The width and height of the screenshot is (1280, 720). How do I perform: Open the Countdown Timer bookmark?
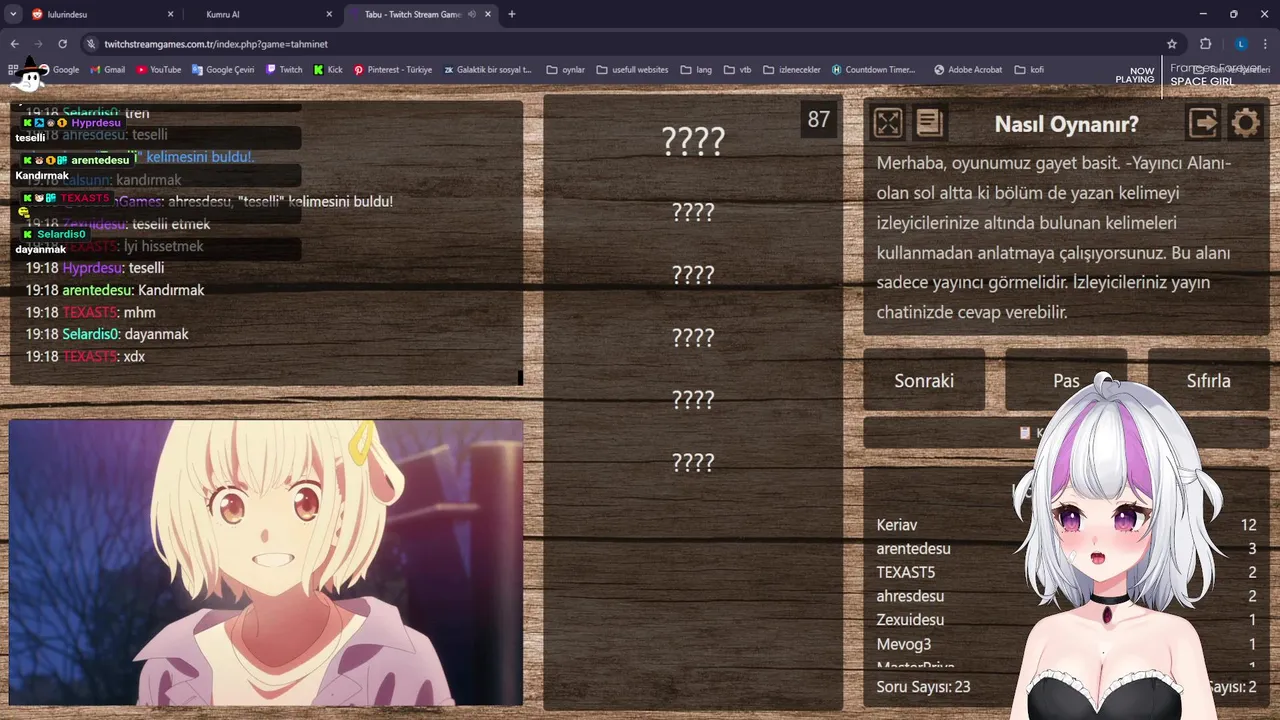coord(873,70)
